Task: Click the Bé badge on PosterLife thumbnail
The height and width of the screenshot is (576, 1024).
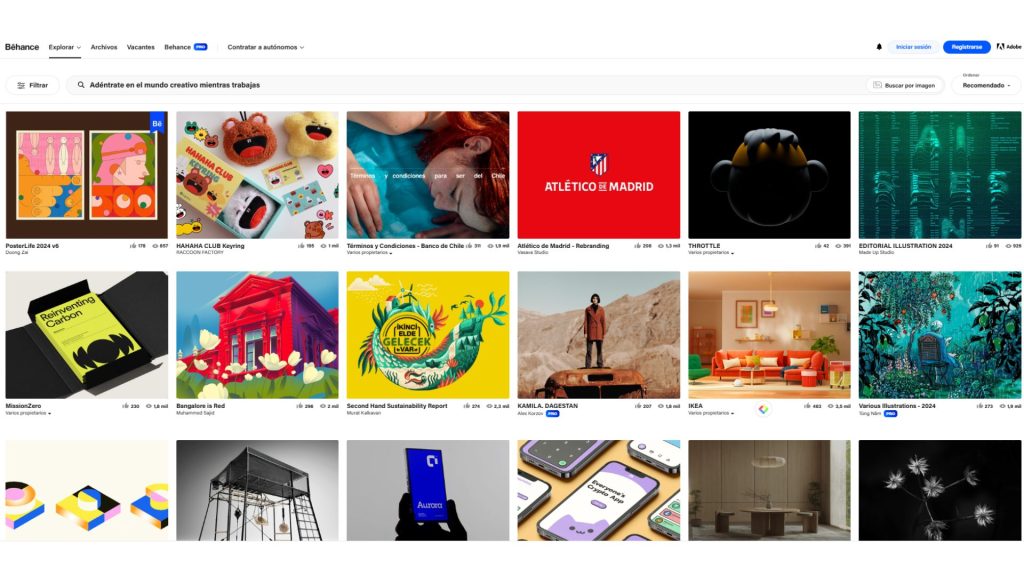Action: 157,123
